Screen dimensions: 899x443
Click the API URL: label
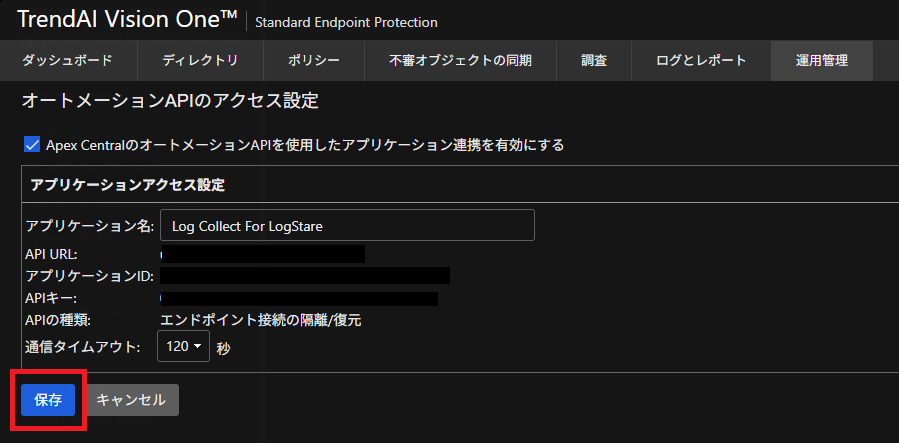pyautogui.click(x=52, y=254)
